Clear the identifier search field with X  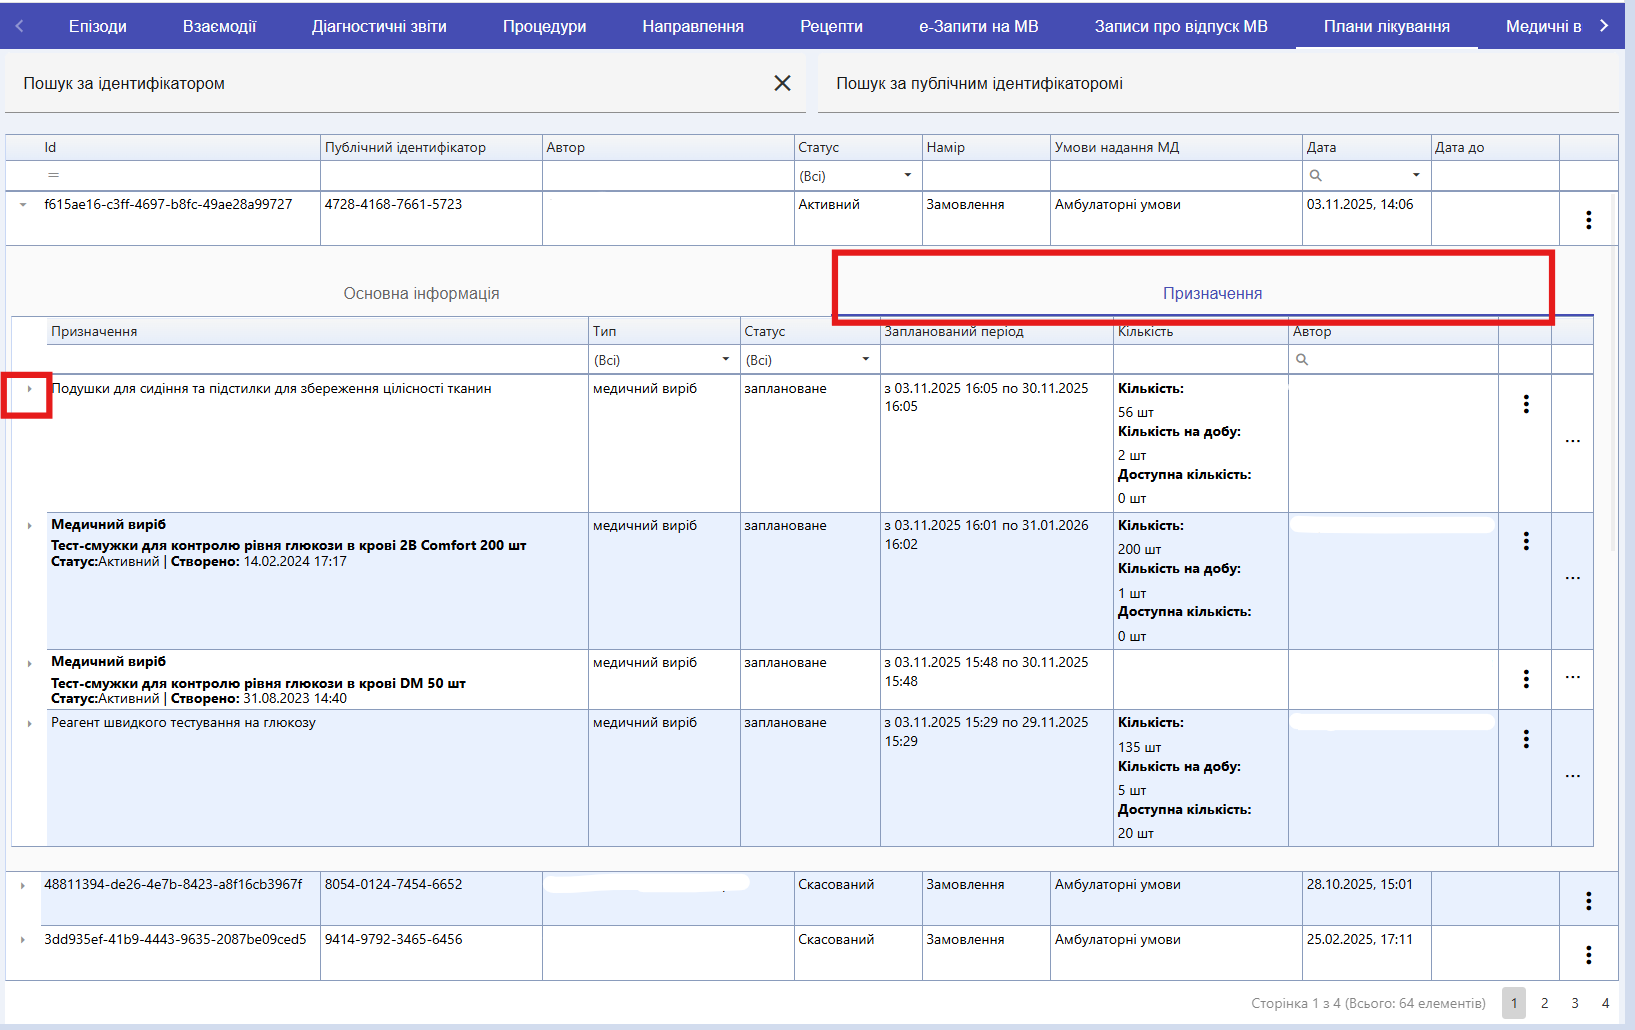[x=782, y=84]
